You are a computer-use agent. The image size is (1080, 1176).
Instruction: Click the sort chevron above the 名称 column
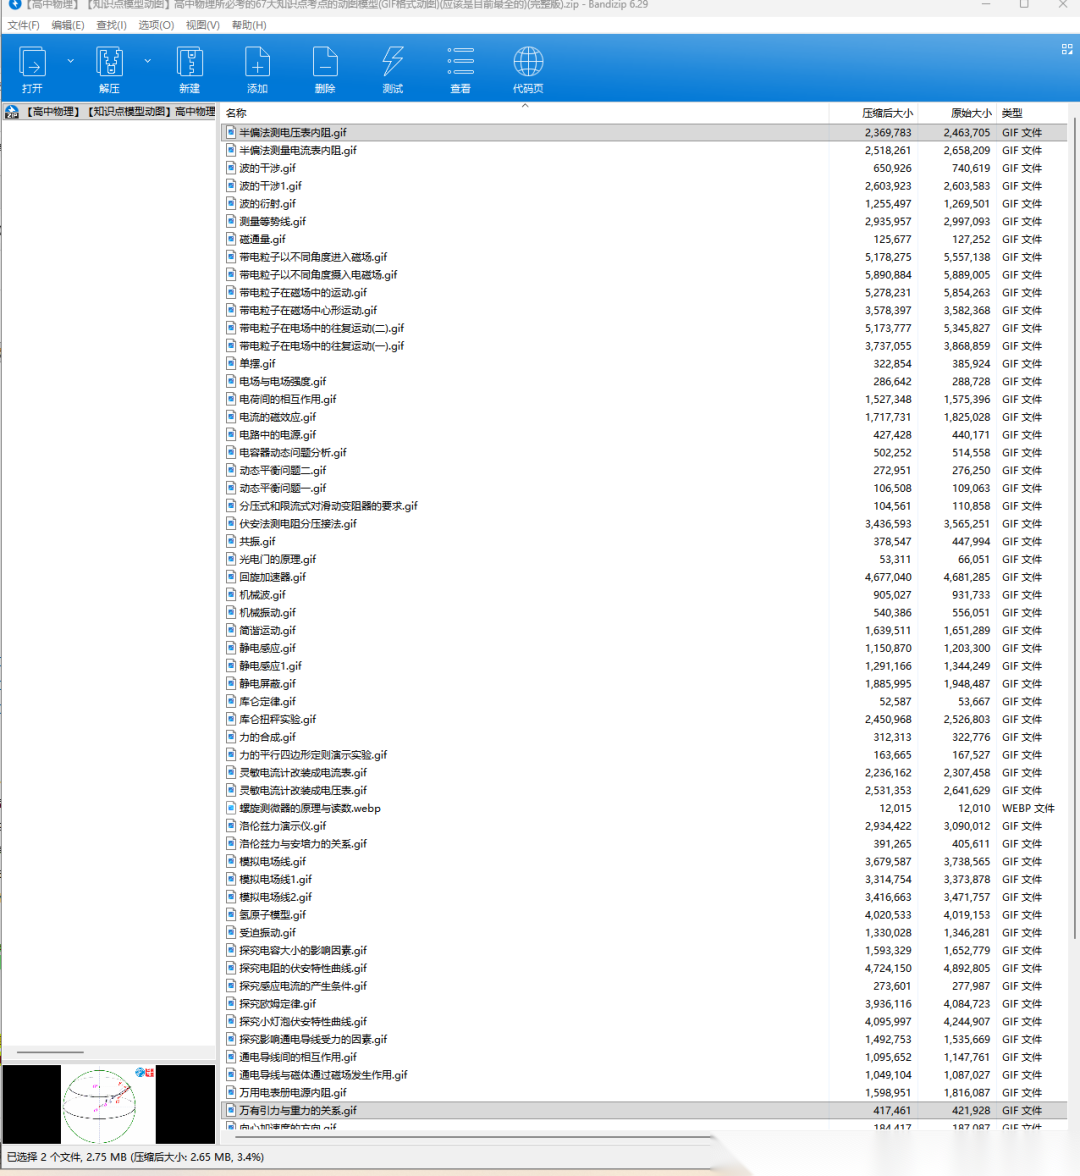[525, 106]
